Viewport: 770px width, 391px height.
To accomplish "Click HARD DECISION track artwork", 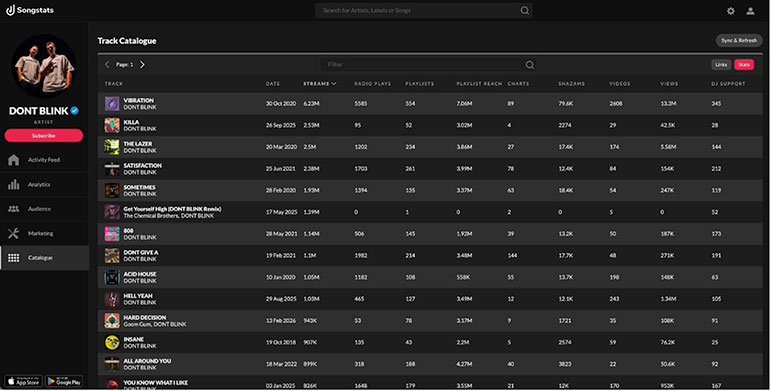I will point(112,320).
